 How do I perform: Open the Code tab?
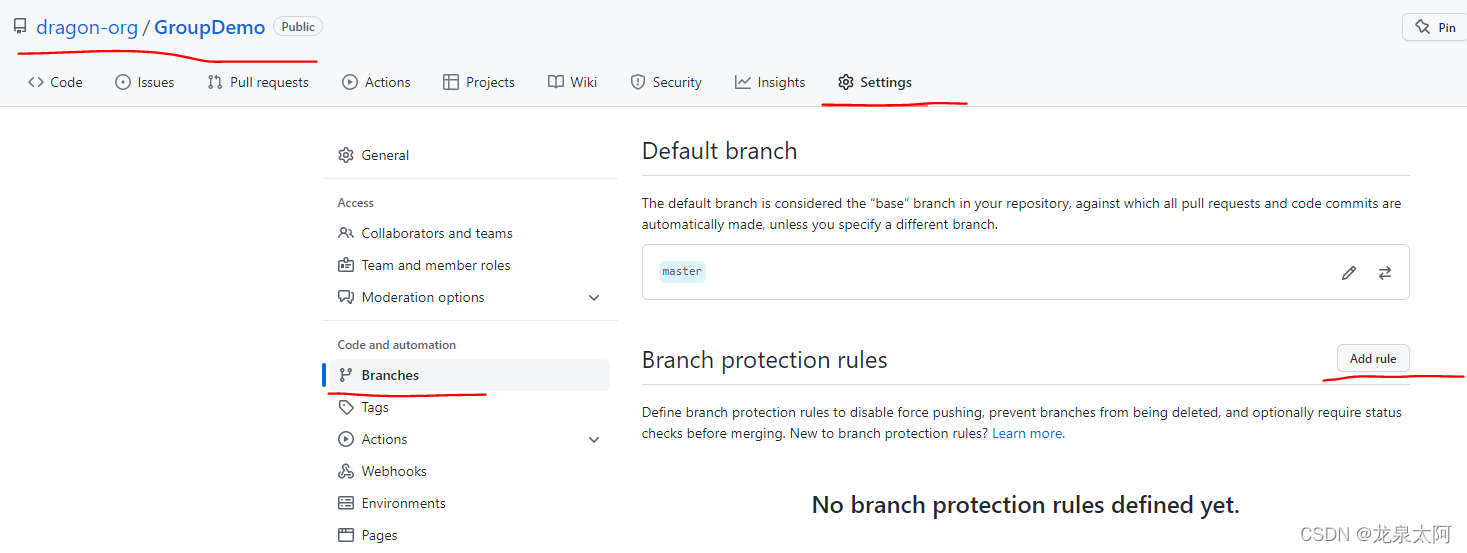click(x=56, y=82)
